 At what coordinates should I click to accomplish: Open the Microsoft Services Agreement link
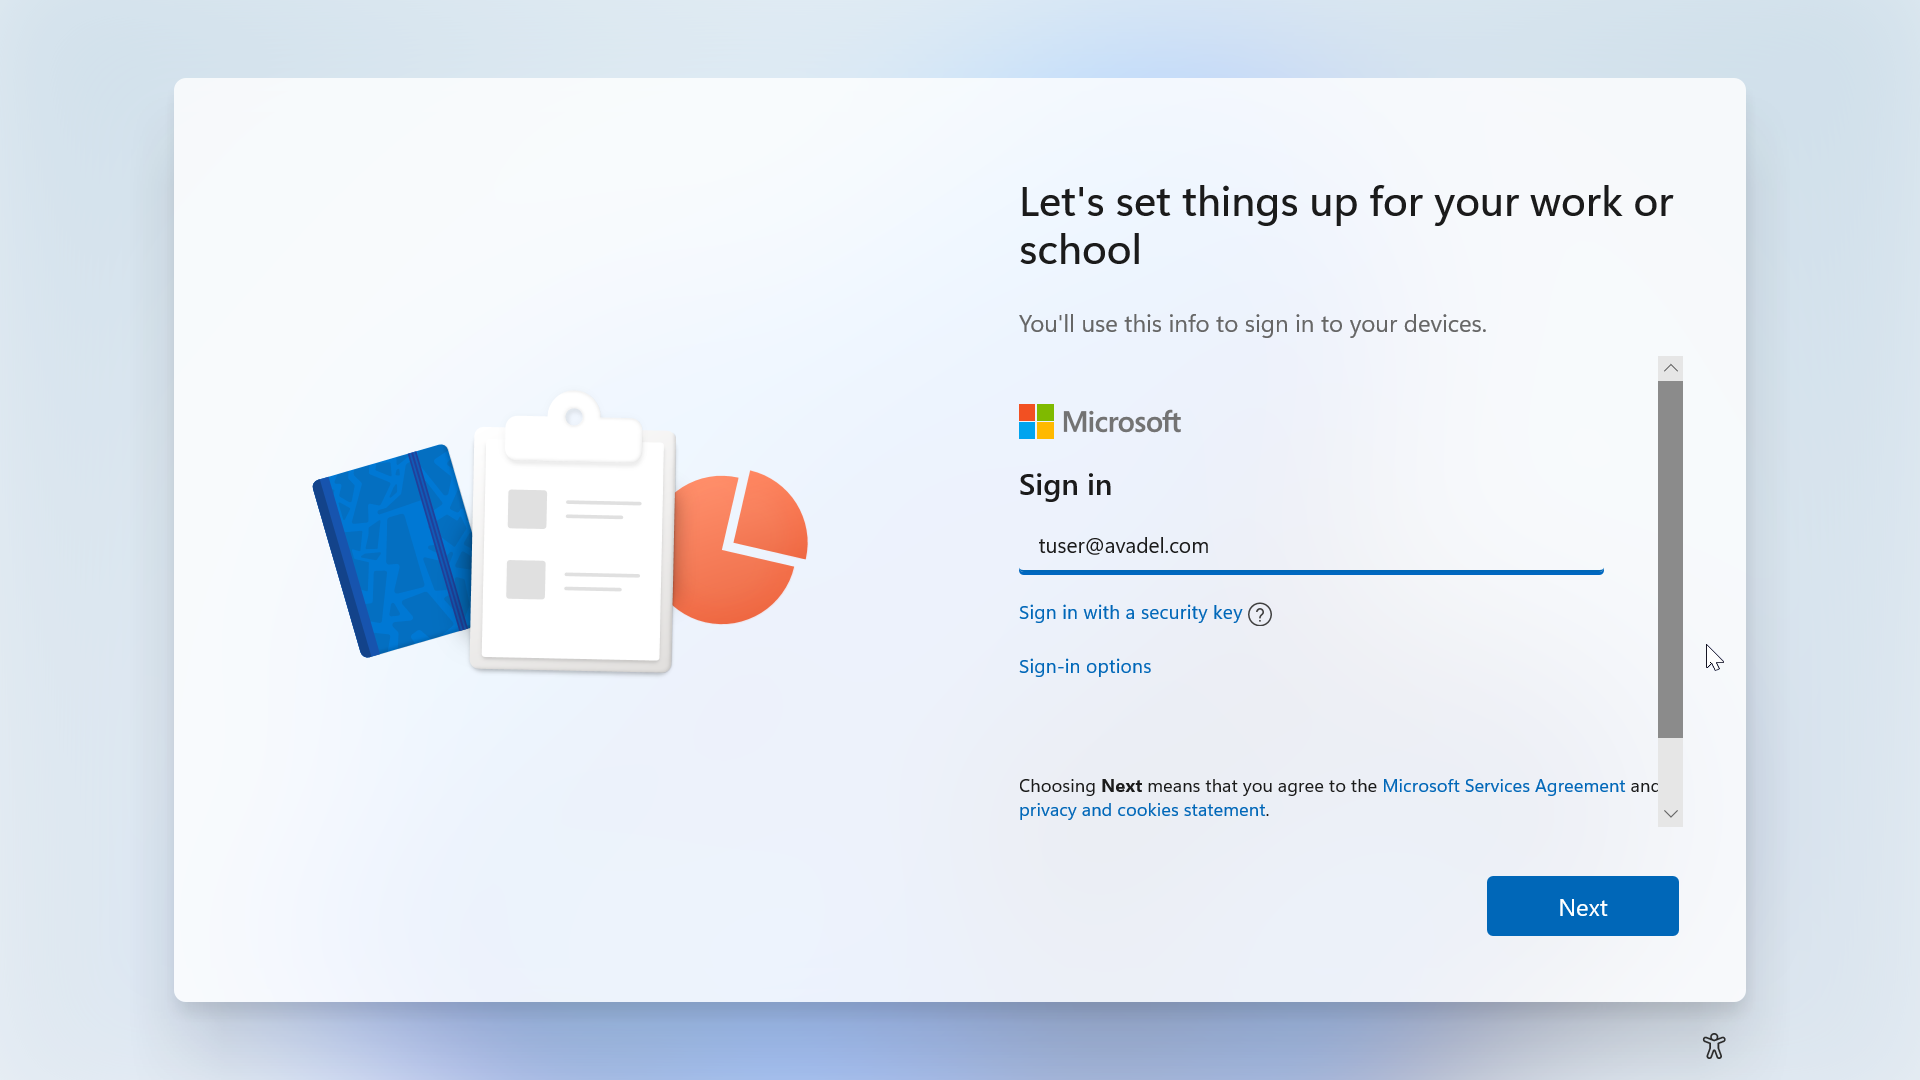click(x=1503, y=786)
